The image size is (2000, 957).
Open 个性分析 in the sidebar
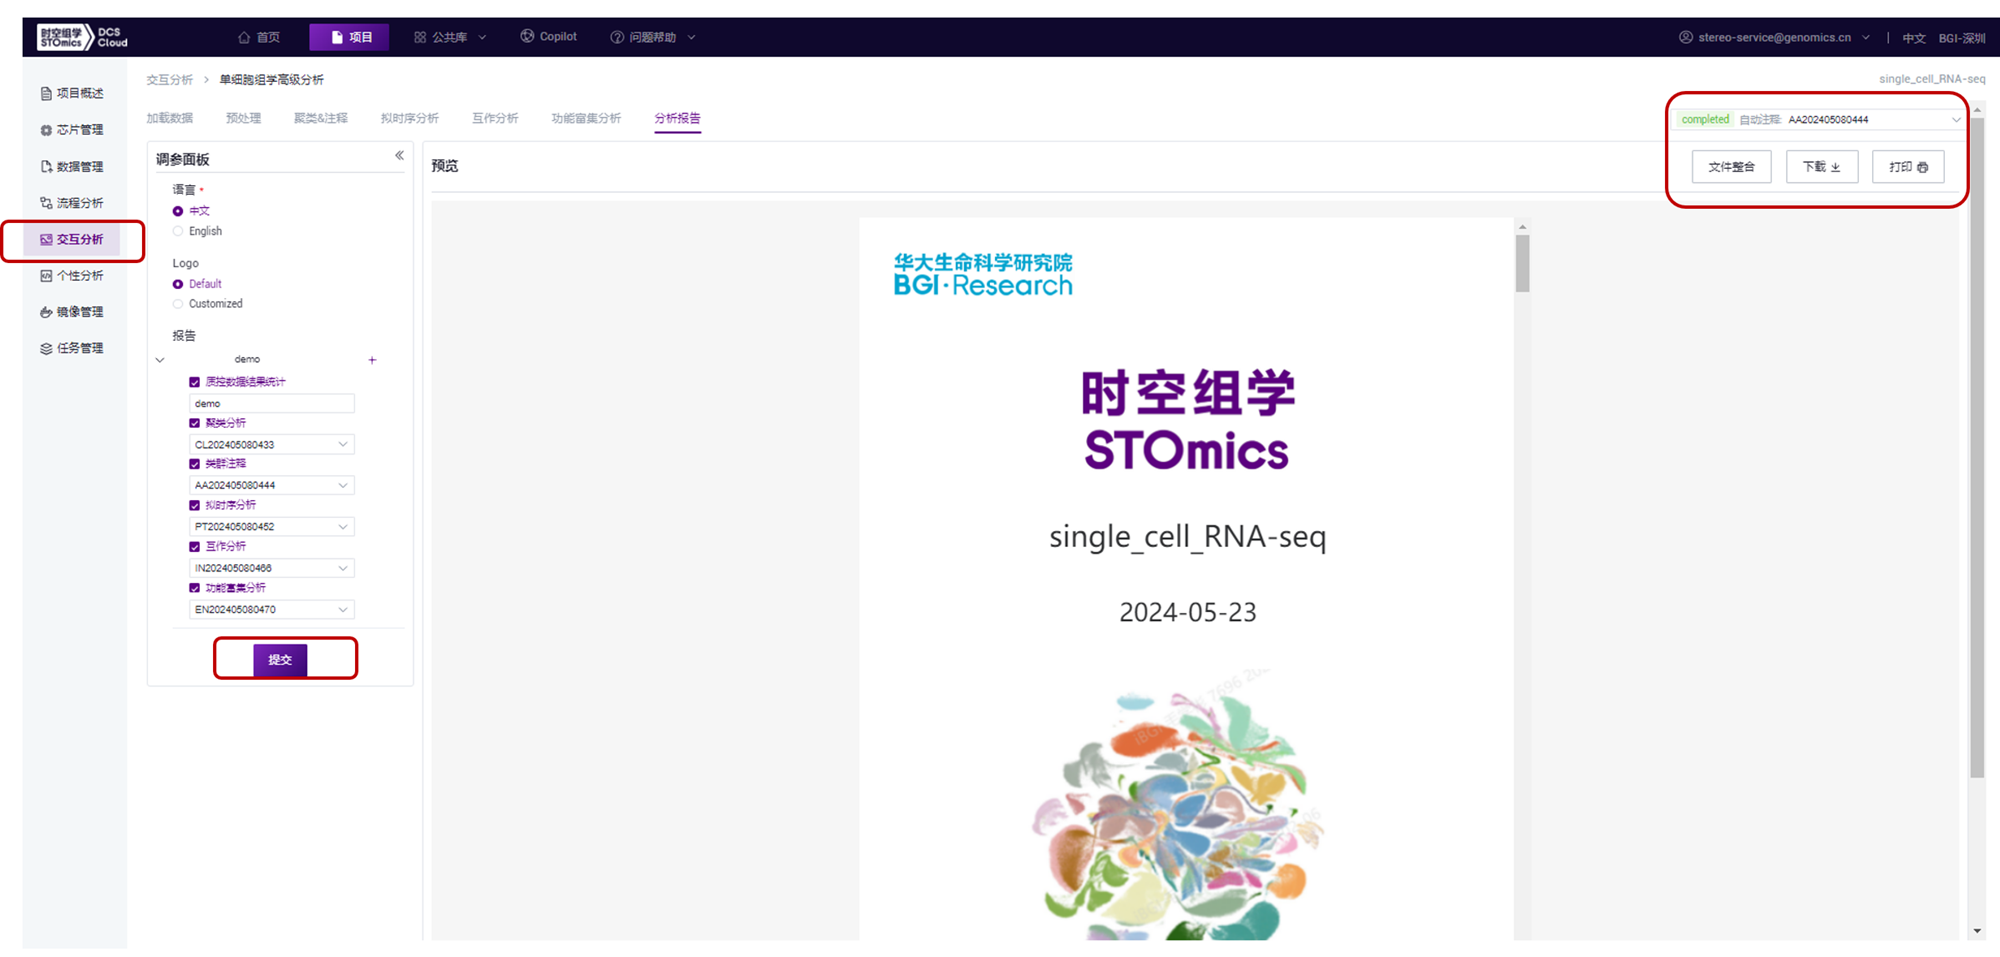(x=72, y=275)
